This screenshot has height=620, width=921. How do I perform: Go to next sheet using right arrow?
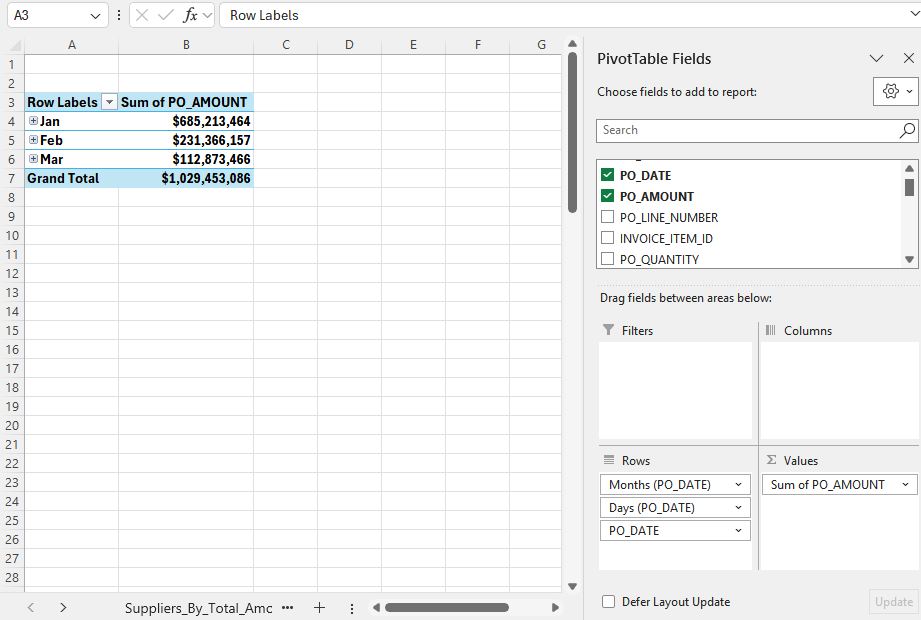[x=63, y=607]
